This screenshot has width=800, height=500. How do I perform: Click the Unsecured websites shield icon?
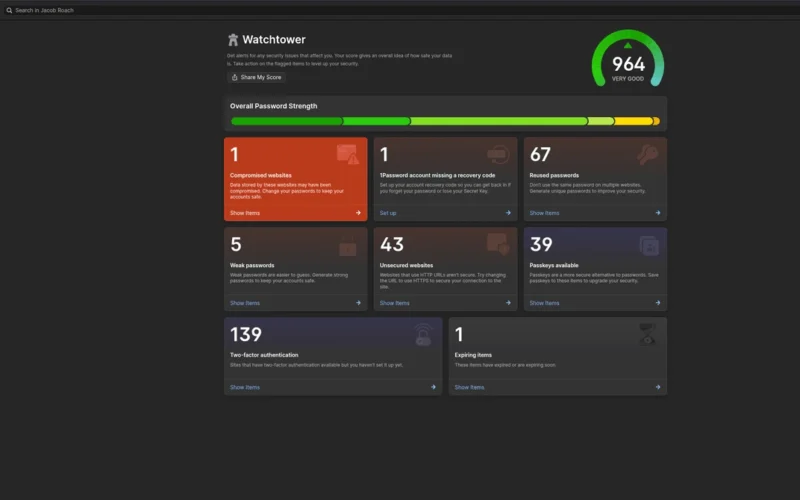click(x=497, y=243)
